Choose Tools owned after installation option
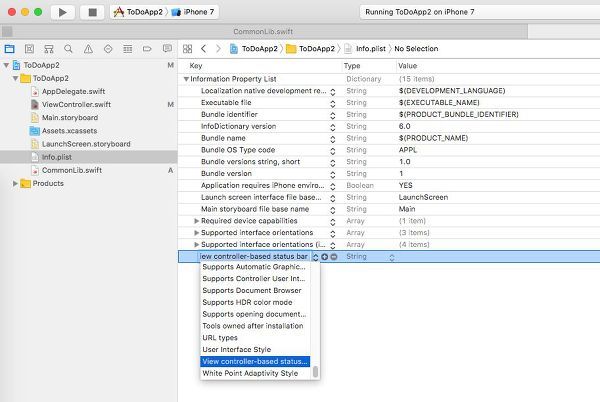 (255, 326)
